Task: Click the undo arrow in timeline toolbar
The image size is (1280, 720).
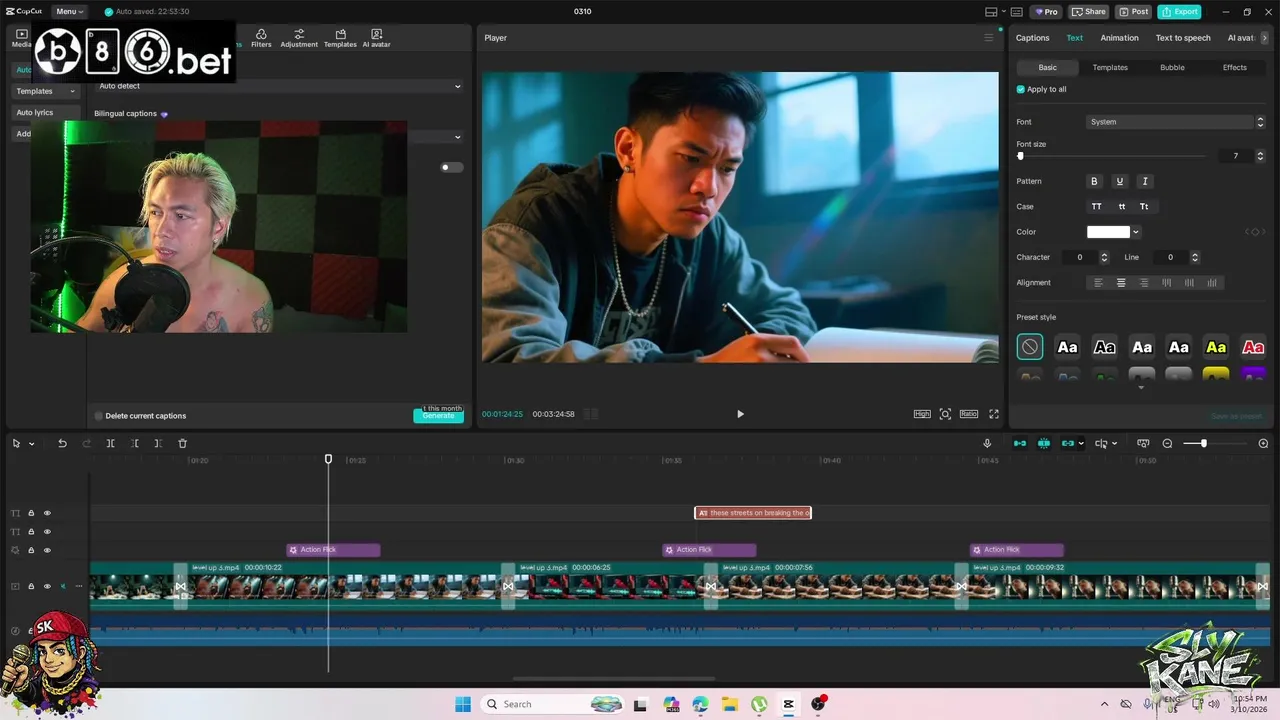Action: (62, 443)
